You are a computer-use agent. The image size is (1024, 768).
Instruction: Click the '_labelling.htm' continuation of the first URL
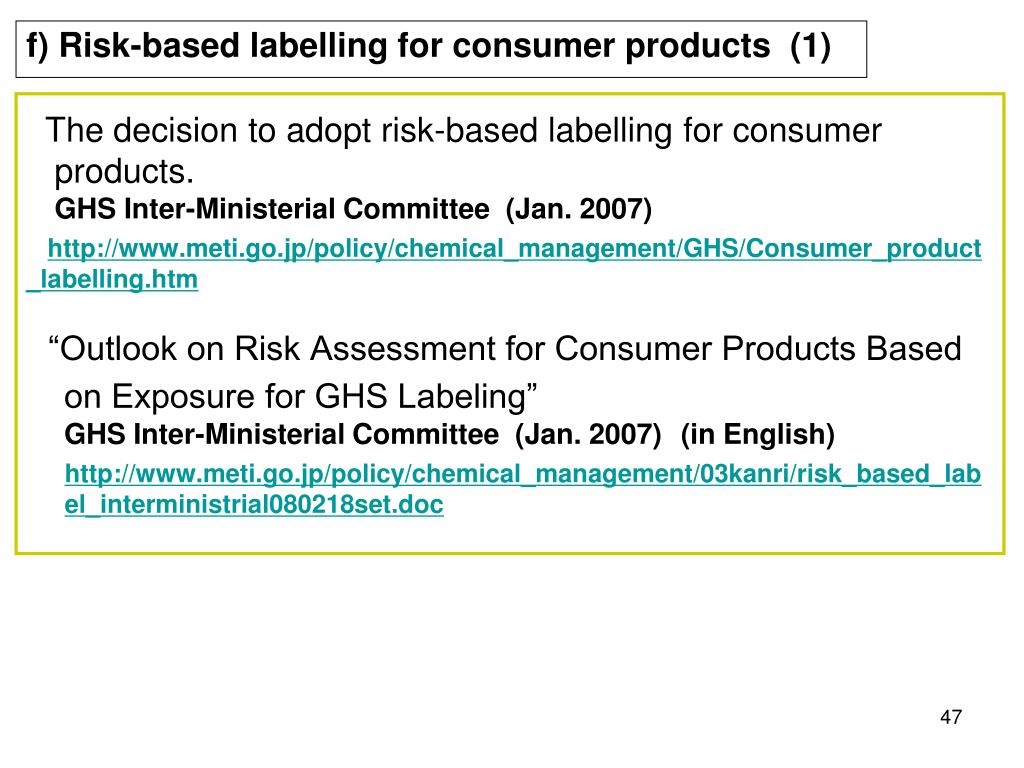click(x=112, y=280)
